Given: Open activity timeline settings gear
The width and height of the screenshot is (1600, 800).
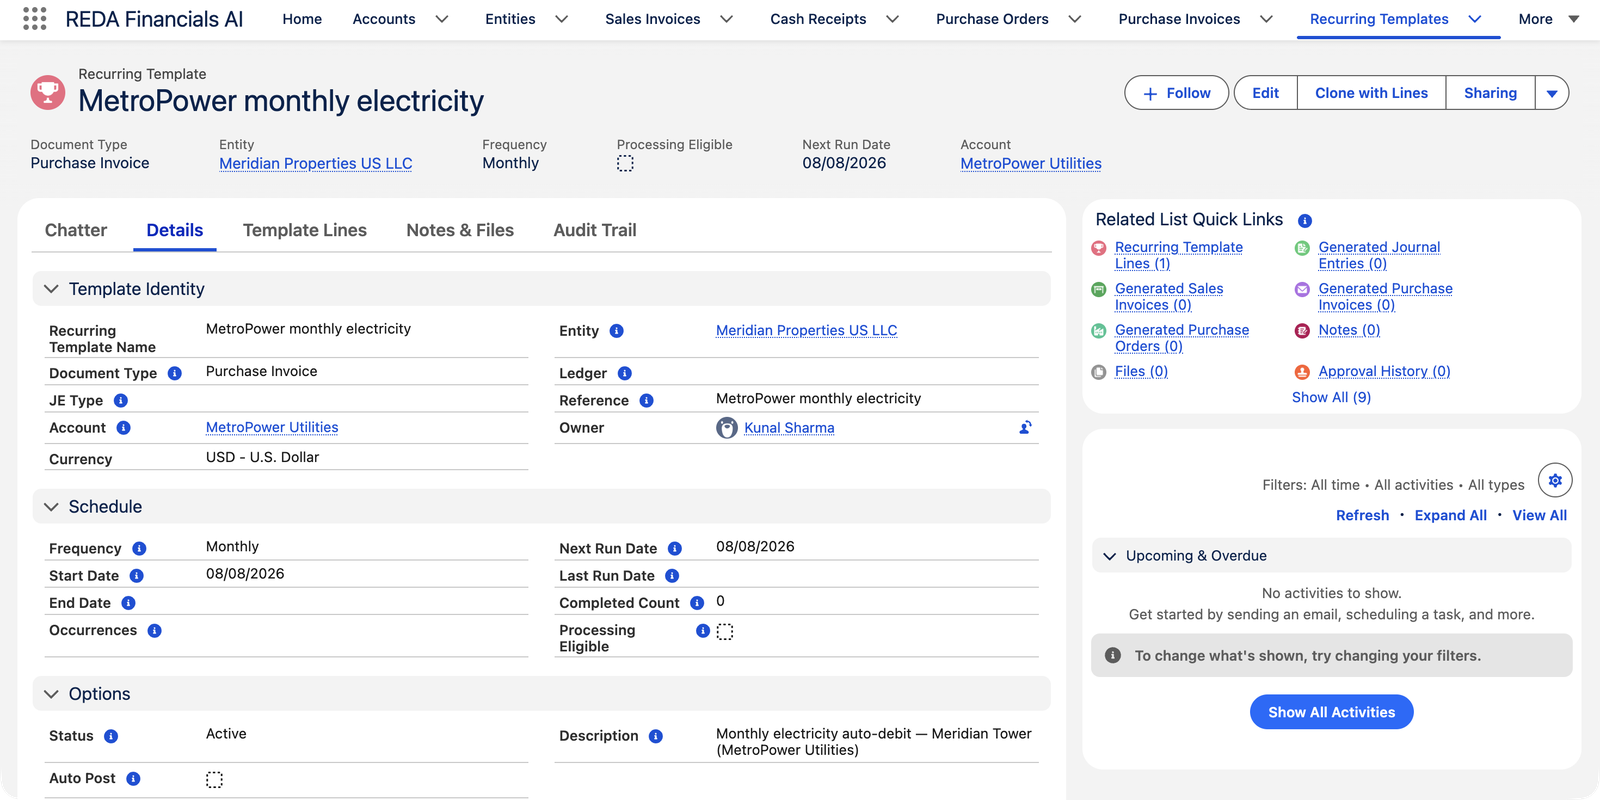Looking at the screenshot, I should coord(1555,481).
